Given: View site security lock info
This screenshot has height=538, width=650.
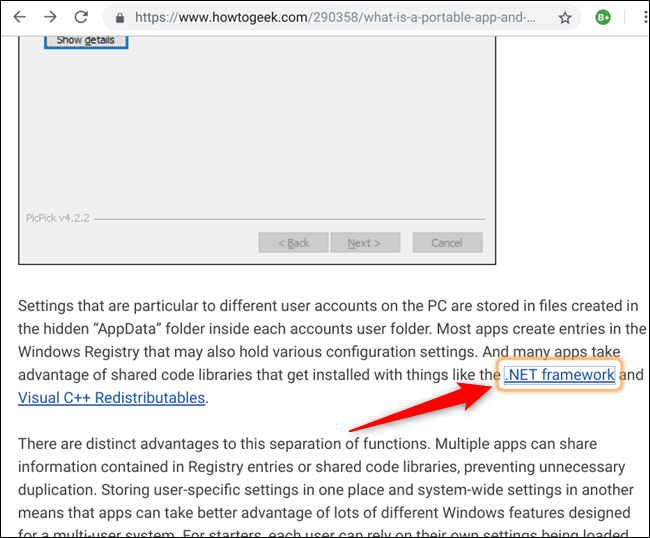Looking at the screenshot, I should (120, 17).
